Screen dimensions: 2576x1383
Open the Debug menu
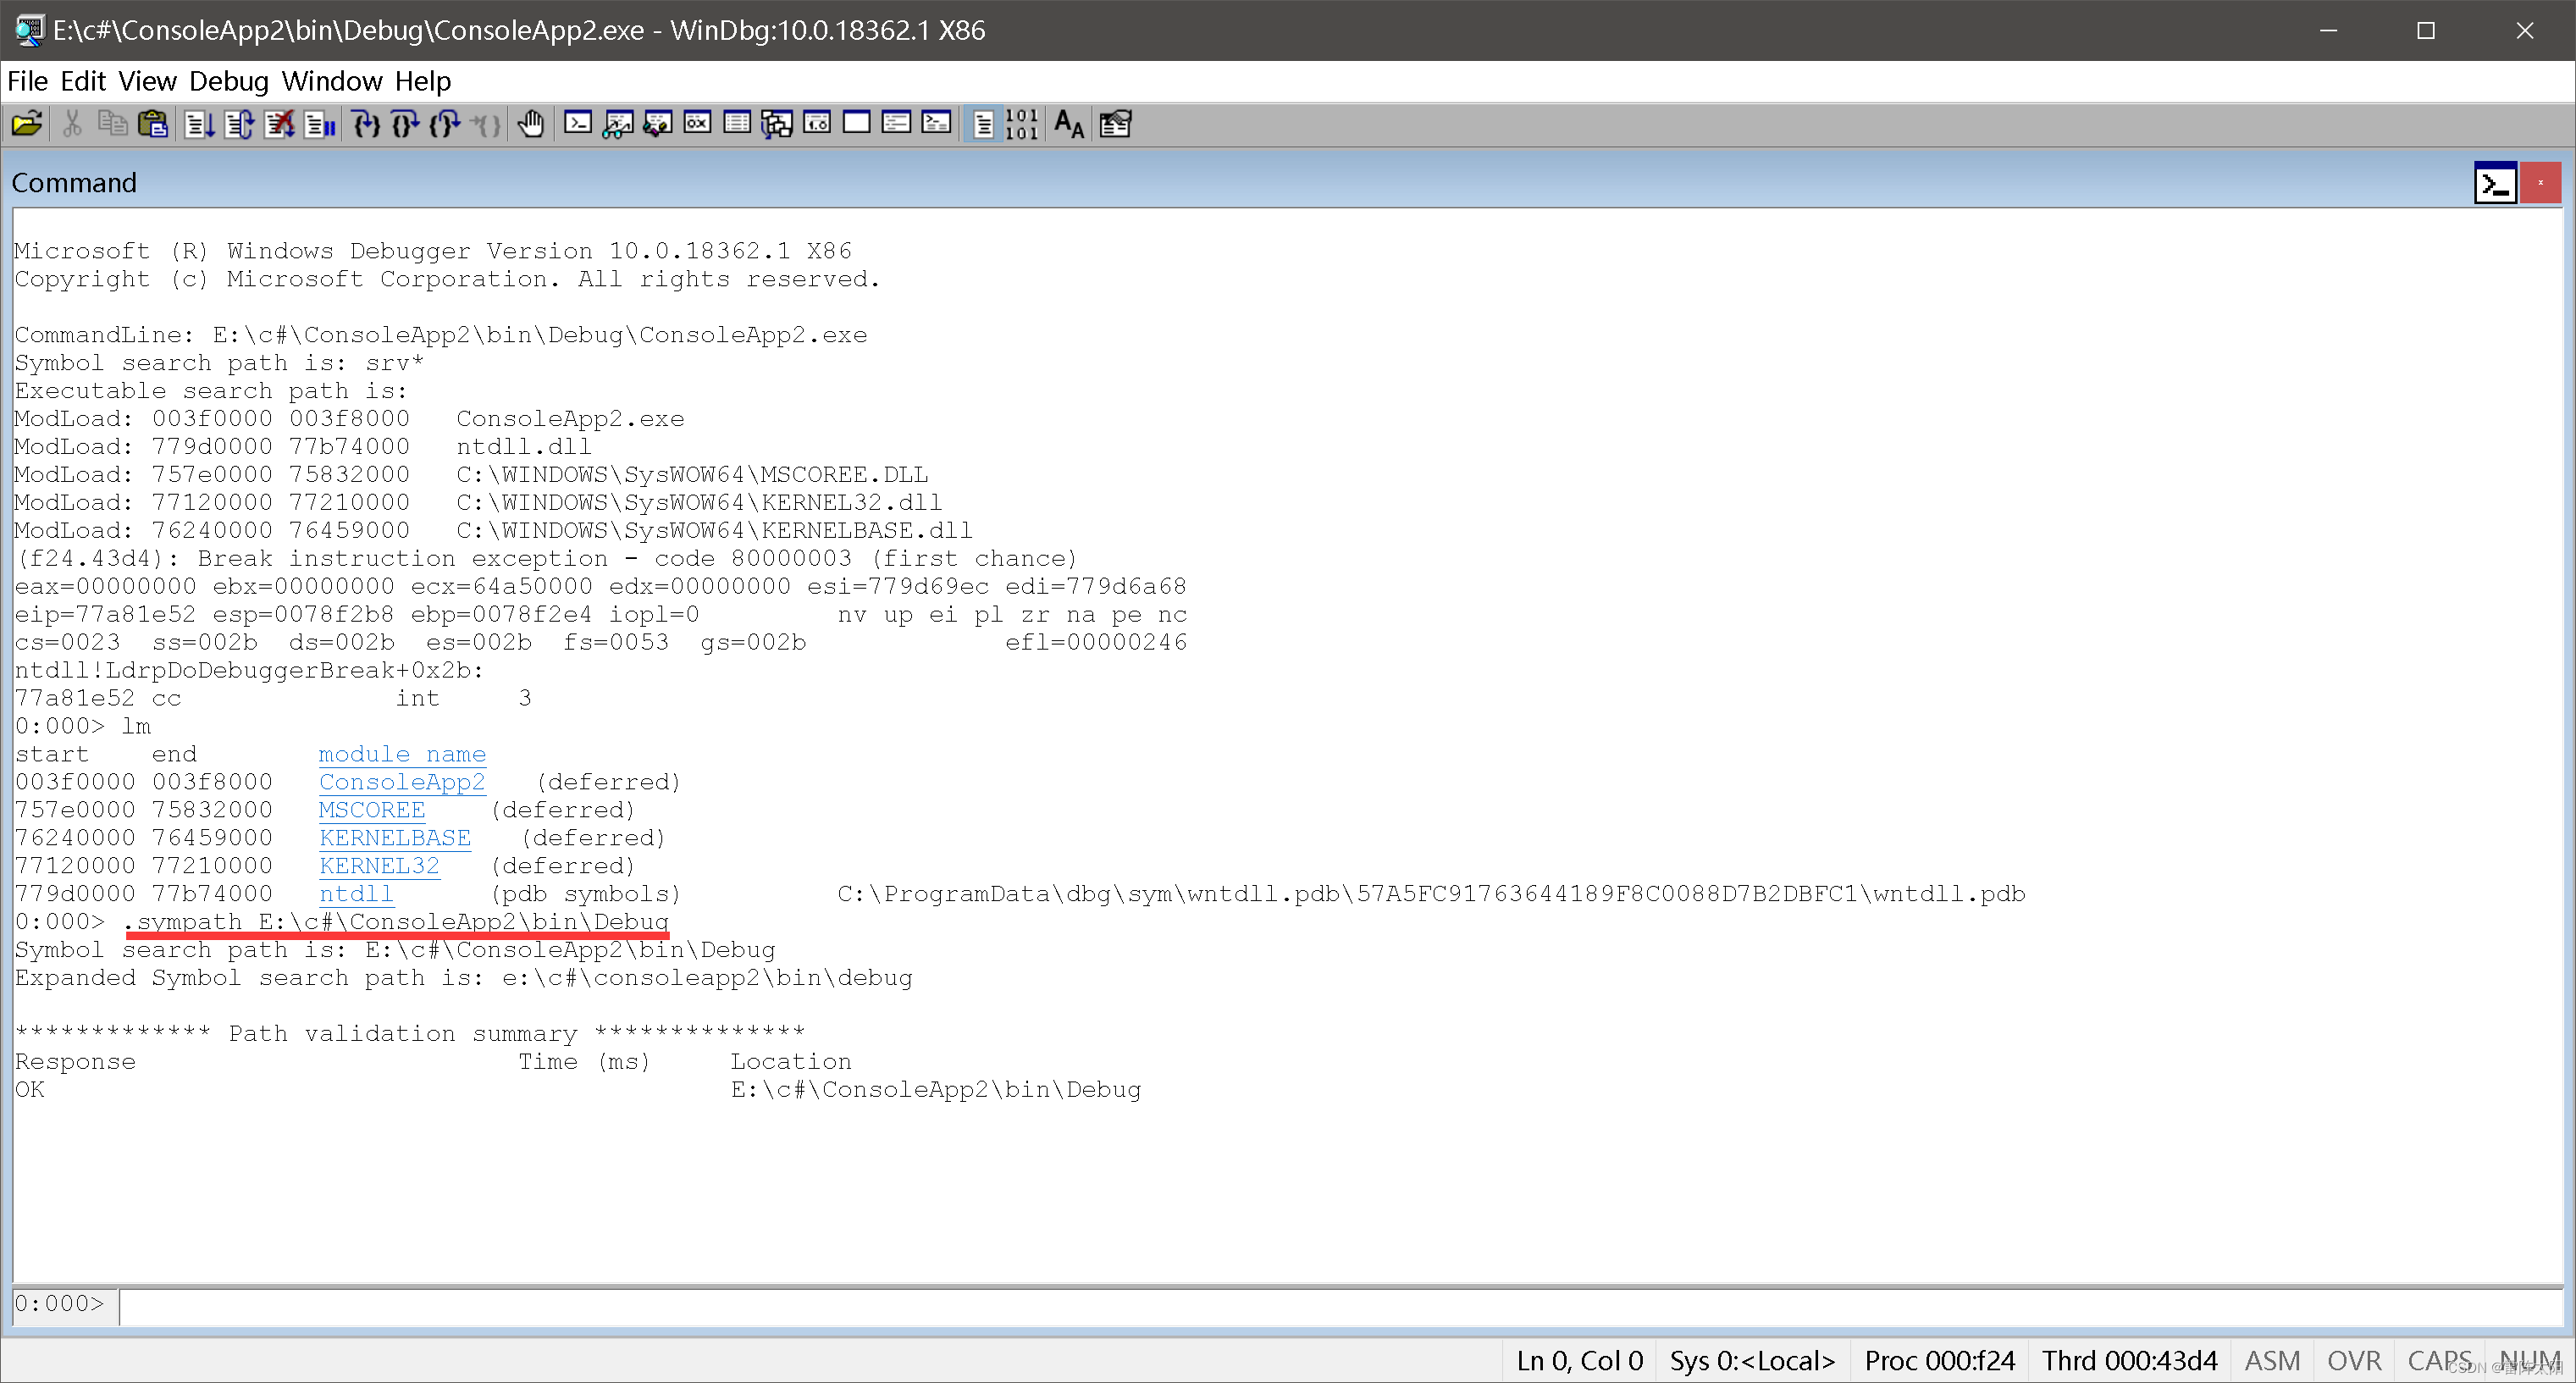point(228,81)
